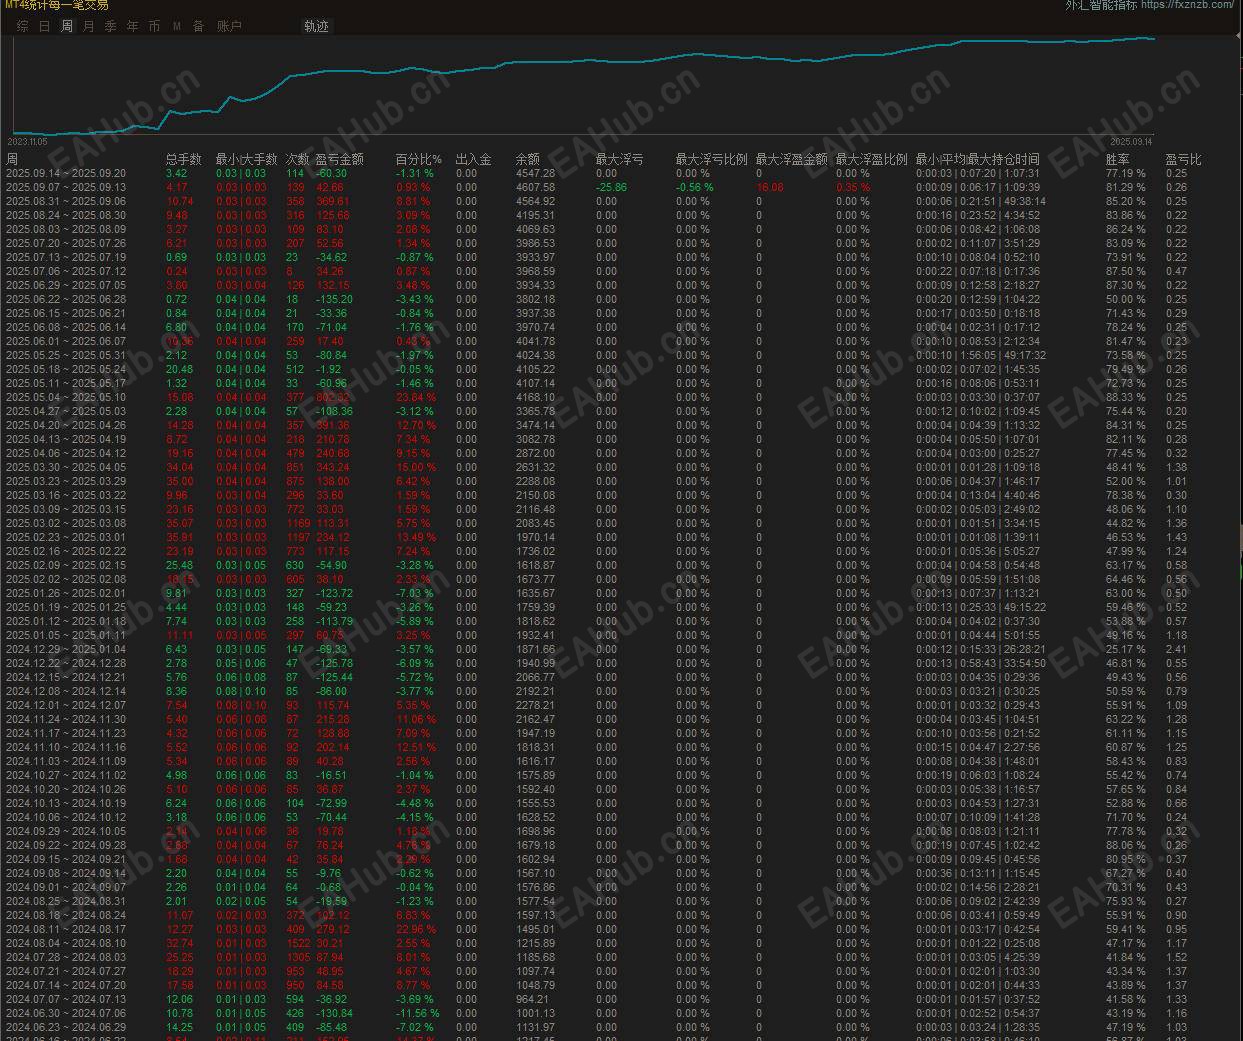Screen dimensions: 1243x1041
Task: Open the 币 symbol tab
Action: click(154, 27)
